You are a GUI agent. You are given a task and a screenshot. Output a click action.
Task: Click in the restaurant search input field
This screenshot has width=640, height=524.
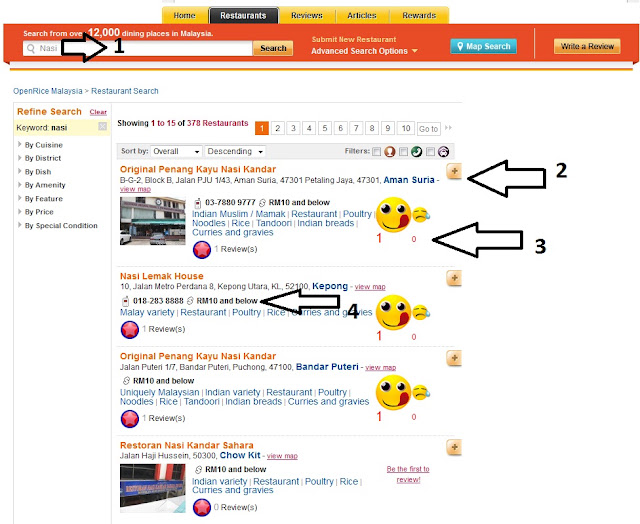[x=138, y=49]
